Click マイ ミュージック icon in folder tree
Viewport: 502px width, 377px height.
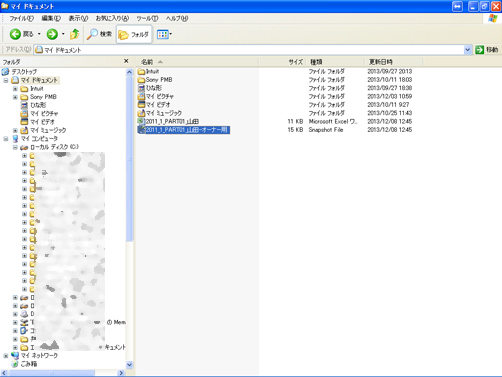coord(24,130)
